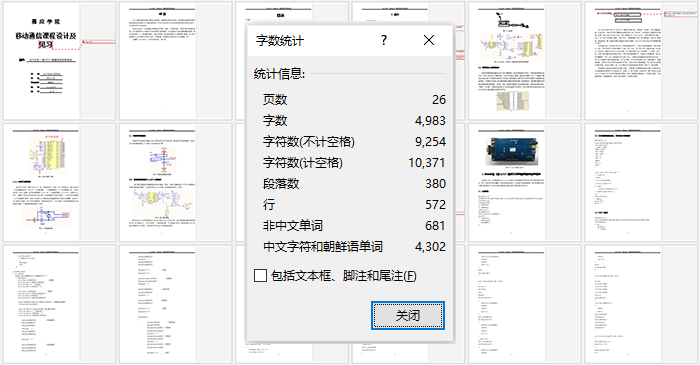Screen dimensions: 700x365
Task: Click the red comment balloon beside the cover page
Action: coord(99,42)
